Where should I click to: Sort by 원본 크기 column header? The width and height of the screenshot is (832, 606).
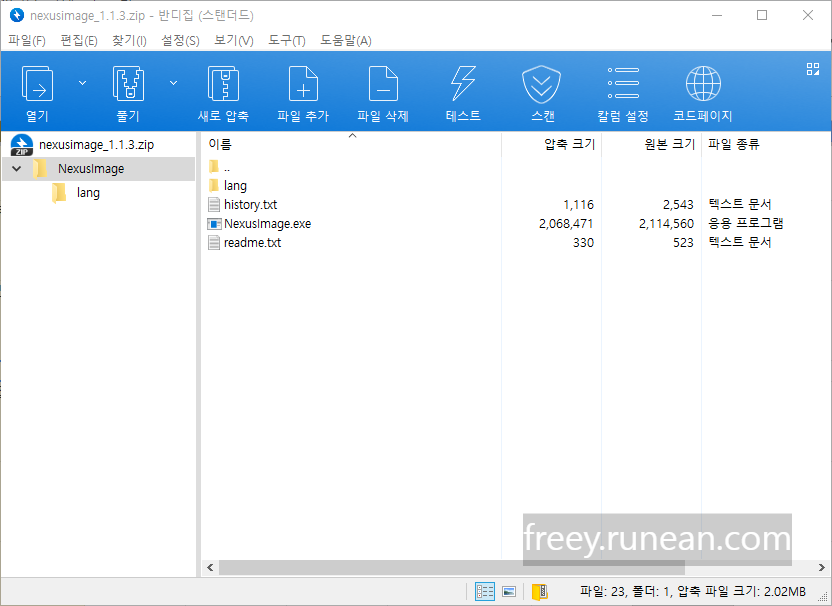point(670,144)
